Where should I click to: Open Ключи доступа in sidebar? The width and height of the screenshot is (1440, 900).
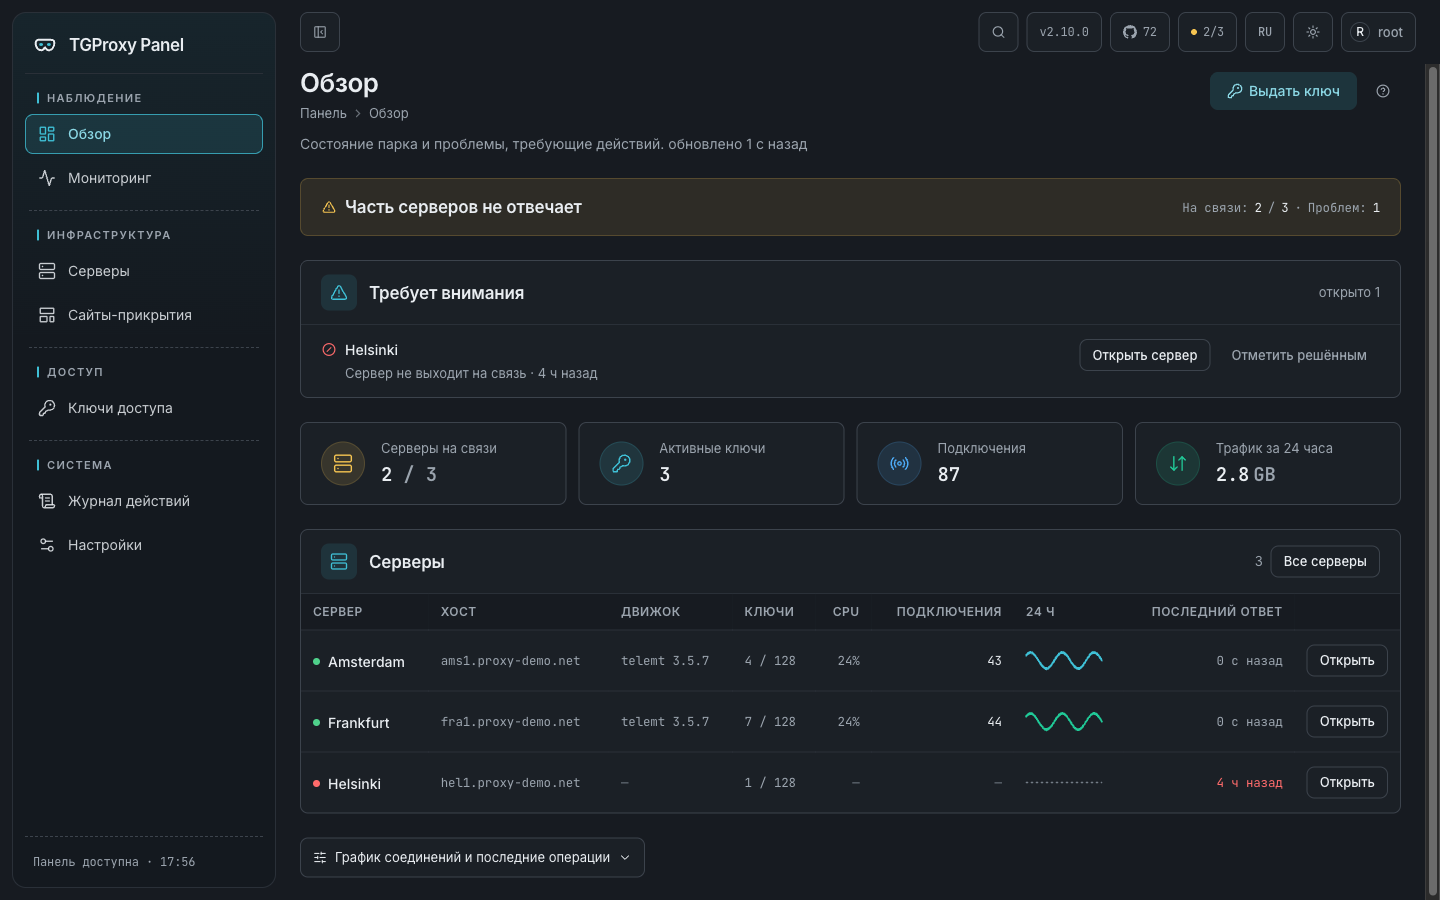pos(144,408)
